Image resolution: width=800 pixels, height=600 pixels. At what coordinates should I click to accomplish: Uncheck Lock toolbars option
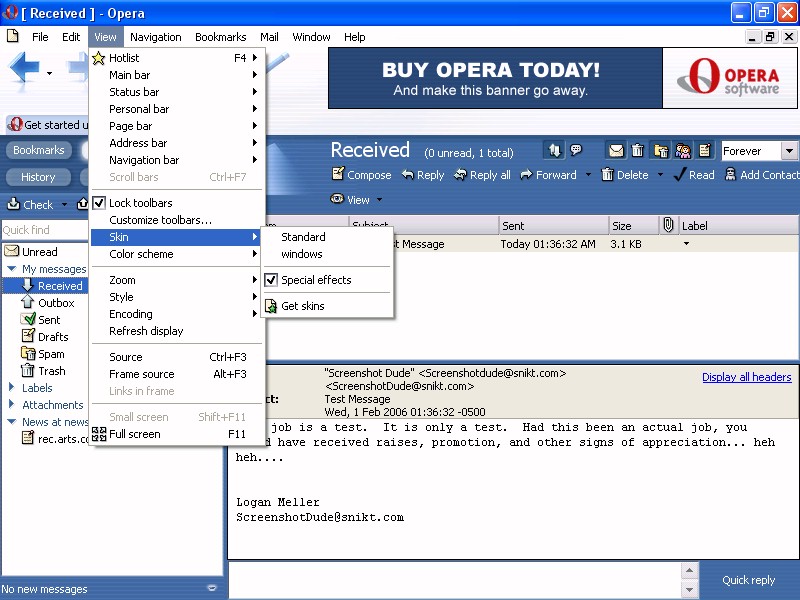pos(99,203)
